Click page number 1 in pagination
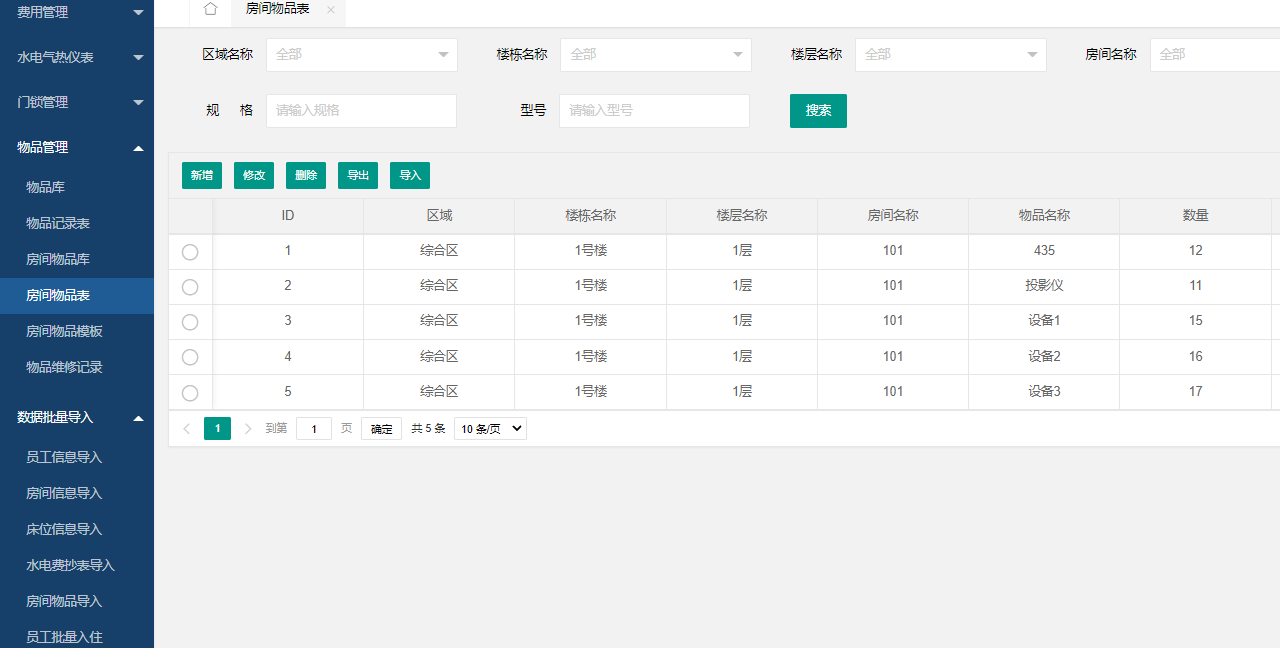 click(217, 429)
